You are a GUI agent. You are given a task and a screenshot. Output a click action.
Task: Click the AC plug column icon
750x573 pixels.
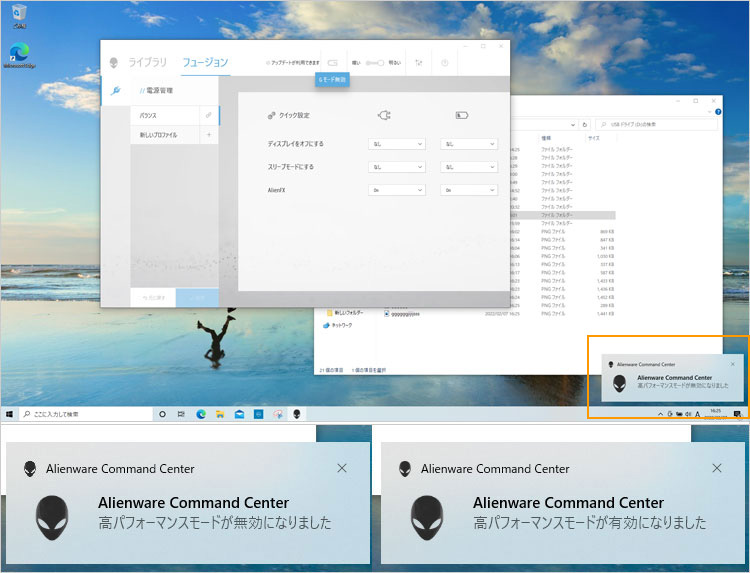tap(384, 115)
